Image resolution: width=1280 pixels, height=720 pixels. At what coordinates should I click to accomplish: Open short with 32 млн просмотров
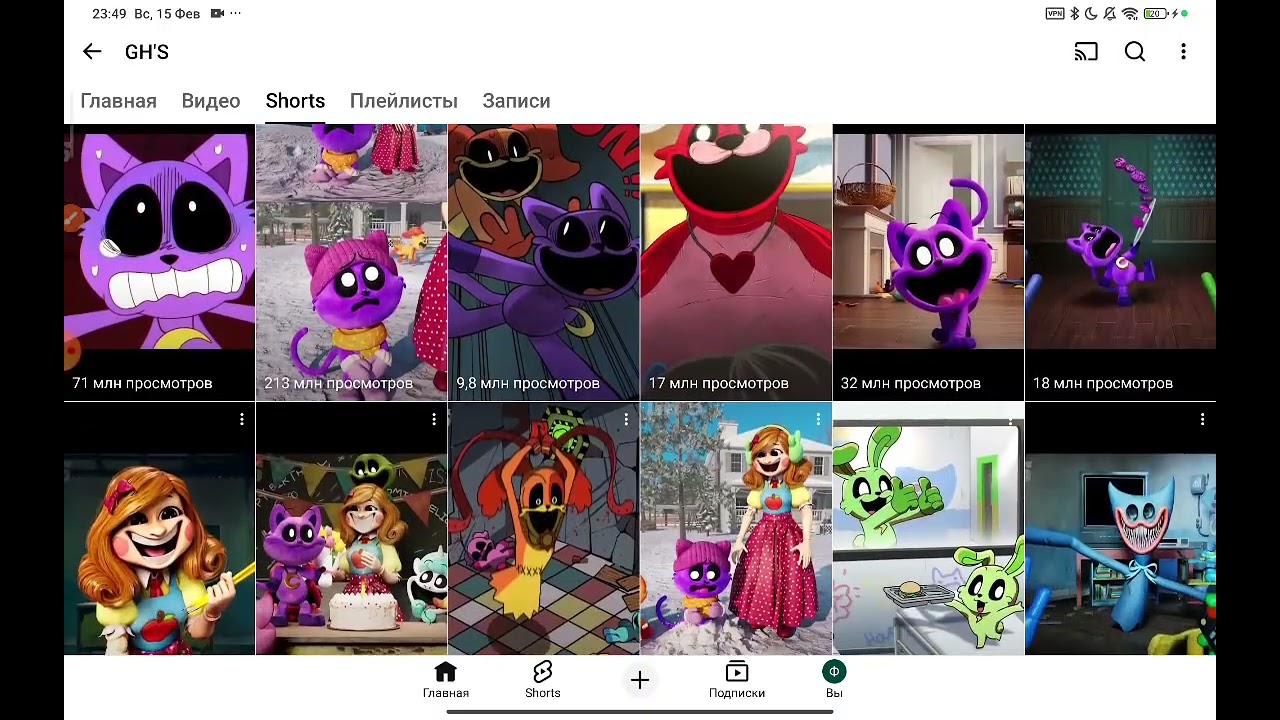928,262
